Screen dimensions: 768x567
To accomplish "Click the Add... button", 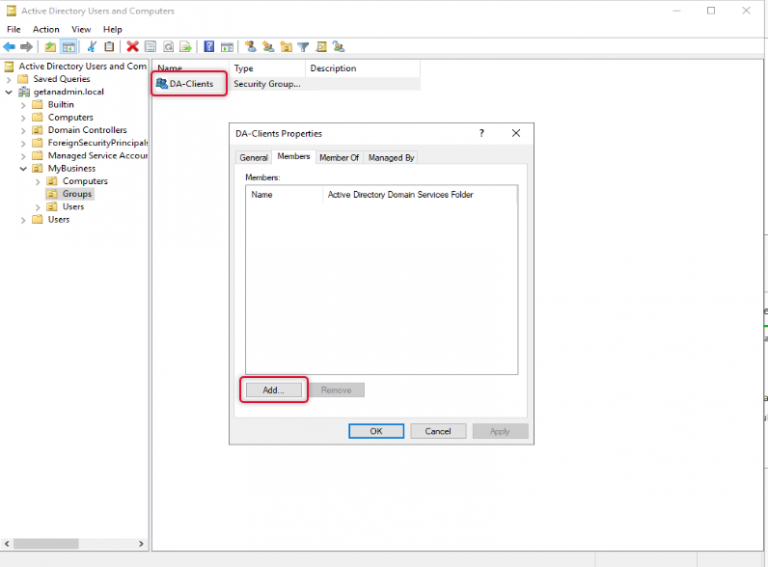I will pos(273,390).
